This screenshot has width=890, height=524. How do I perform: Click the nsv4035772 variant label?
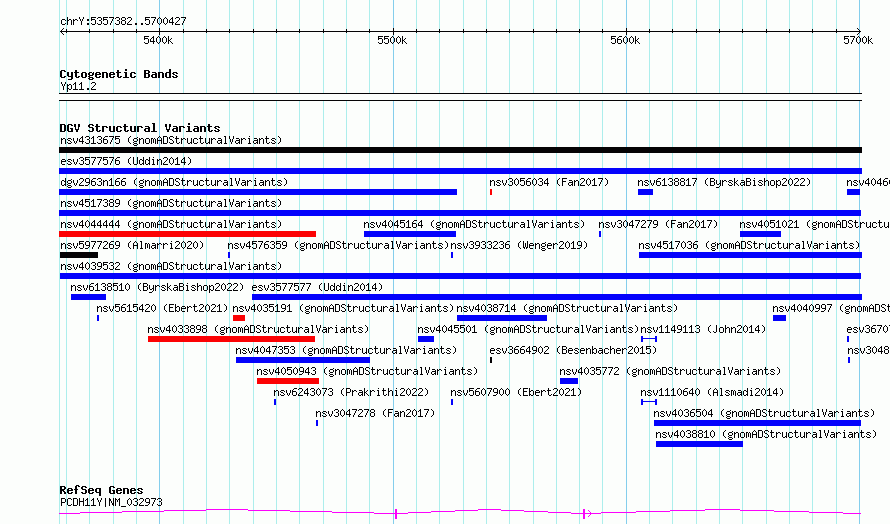670,371
